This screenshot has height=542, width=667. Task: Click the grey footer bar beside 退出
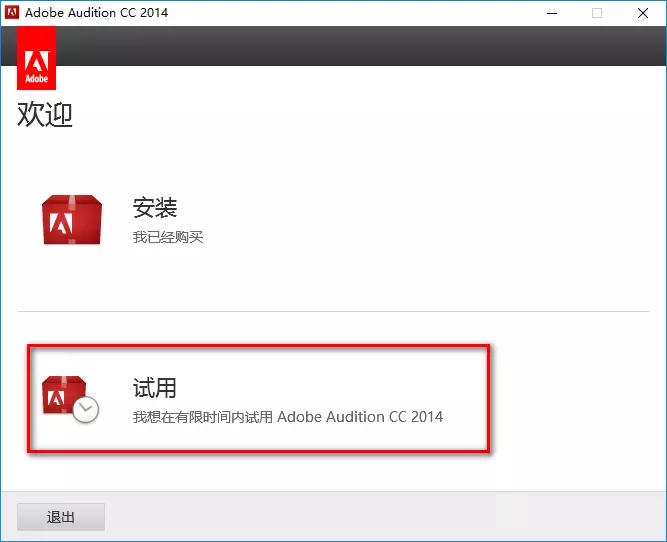click(380, 517)
